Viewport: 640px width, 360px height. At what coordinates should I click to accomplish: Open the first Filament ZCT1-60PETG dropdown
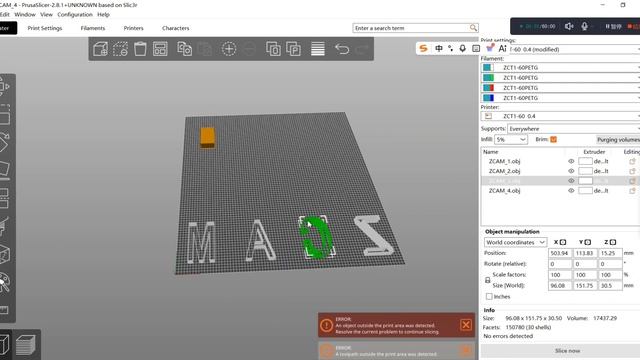pos(560,67)
